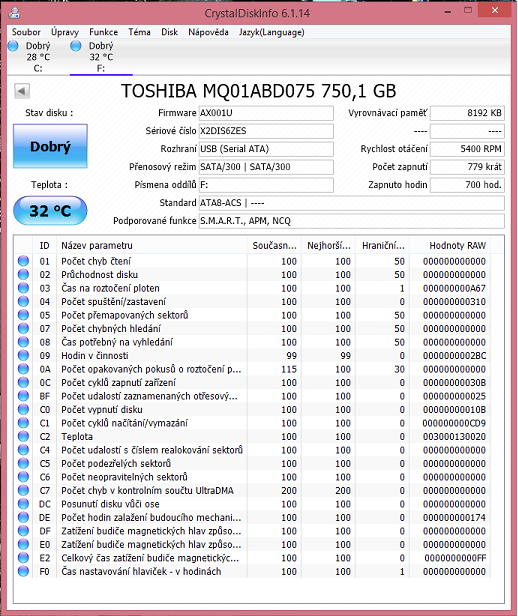Click status icon of row BF shock events

coord(24,396)
